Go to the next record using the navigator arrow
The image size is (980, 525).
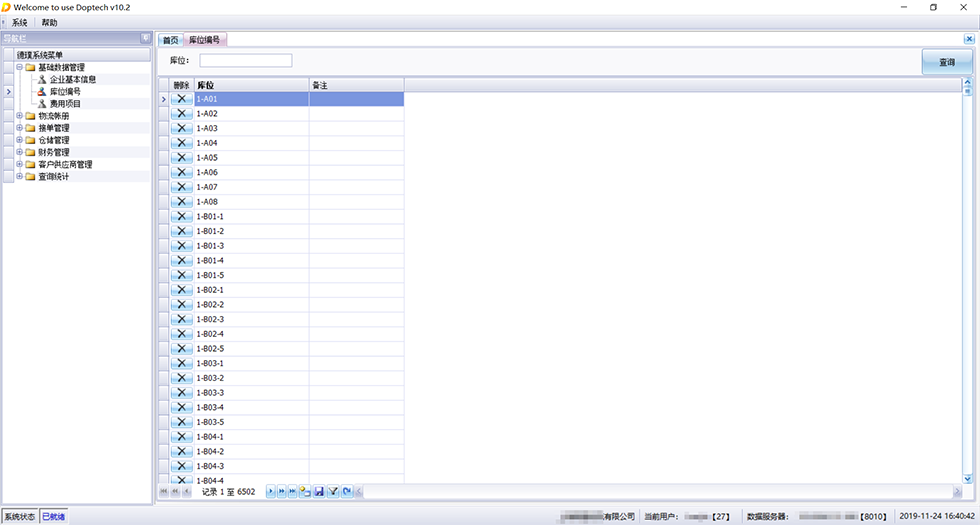[270, 492]
